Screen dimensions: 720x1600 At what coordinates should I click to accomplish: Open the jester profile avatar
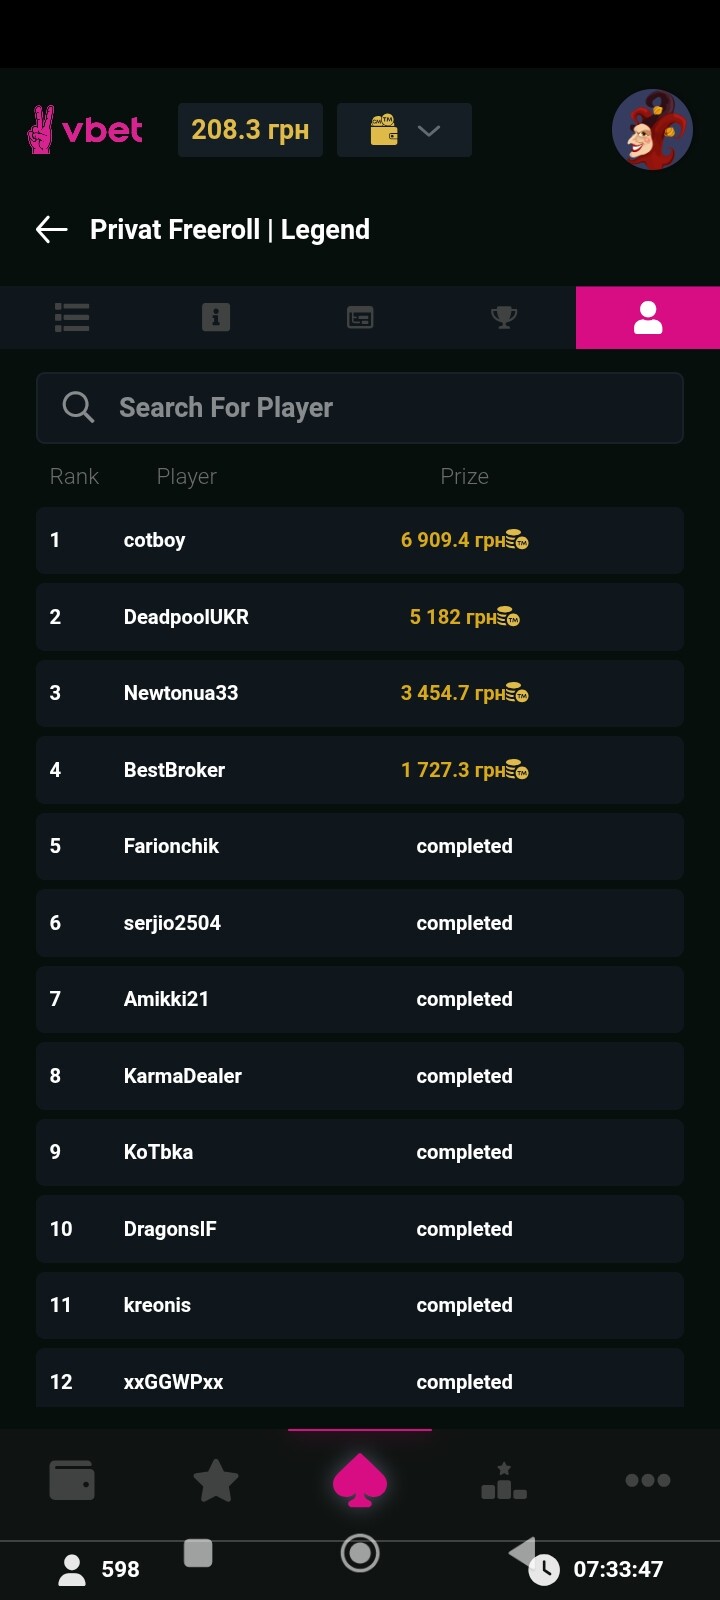coord(652,130)
